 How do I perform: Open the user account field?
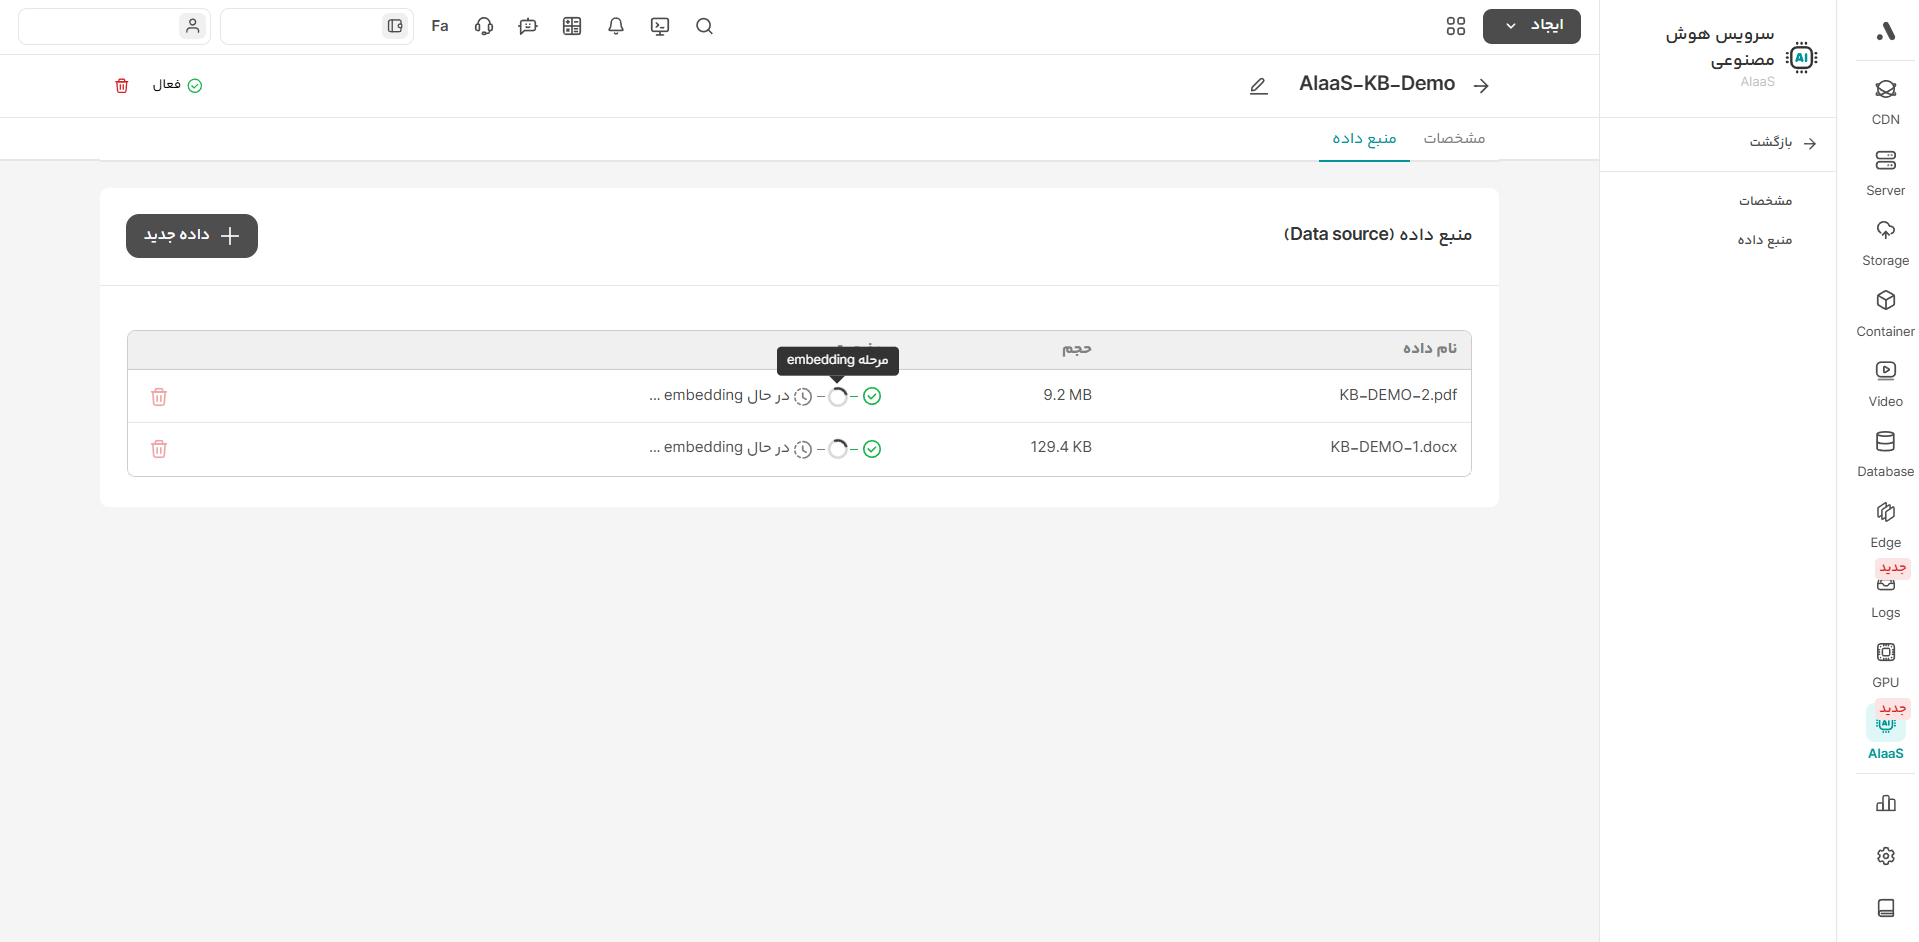[x=114, y=27]
